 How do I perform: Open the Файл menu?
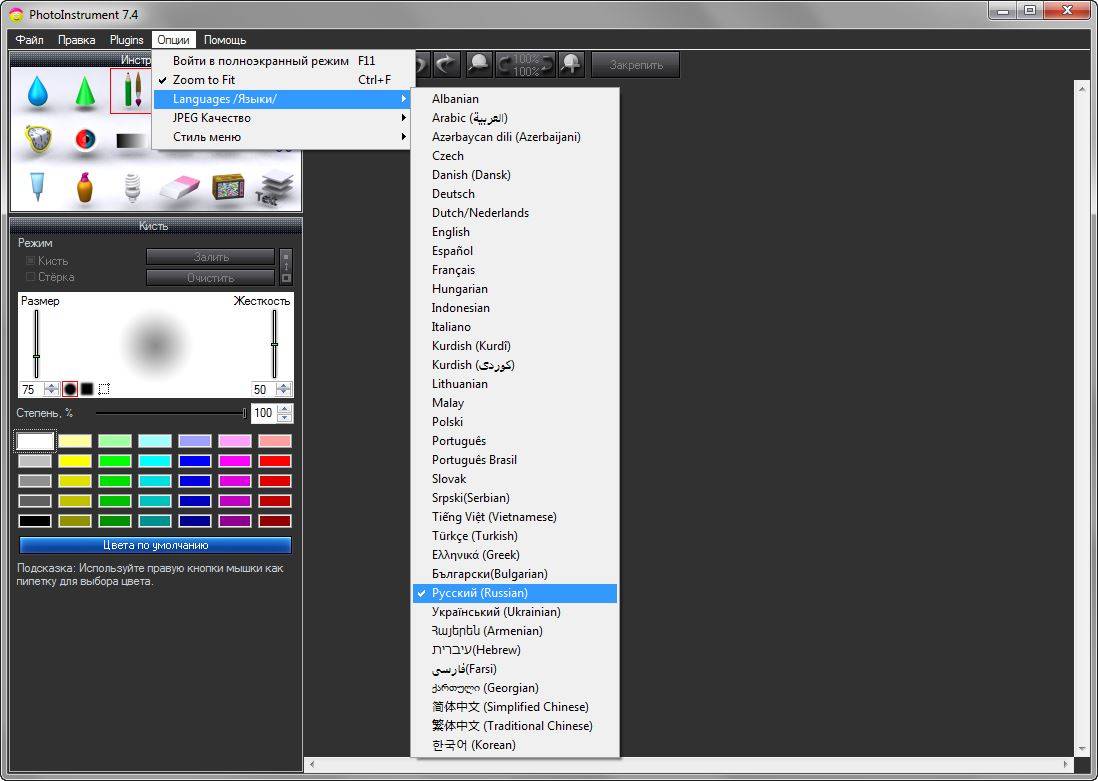29,40
